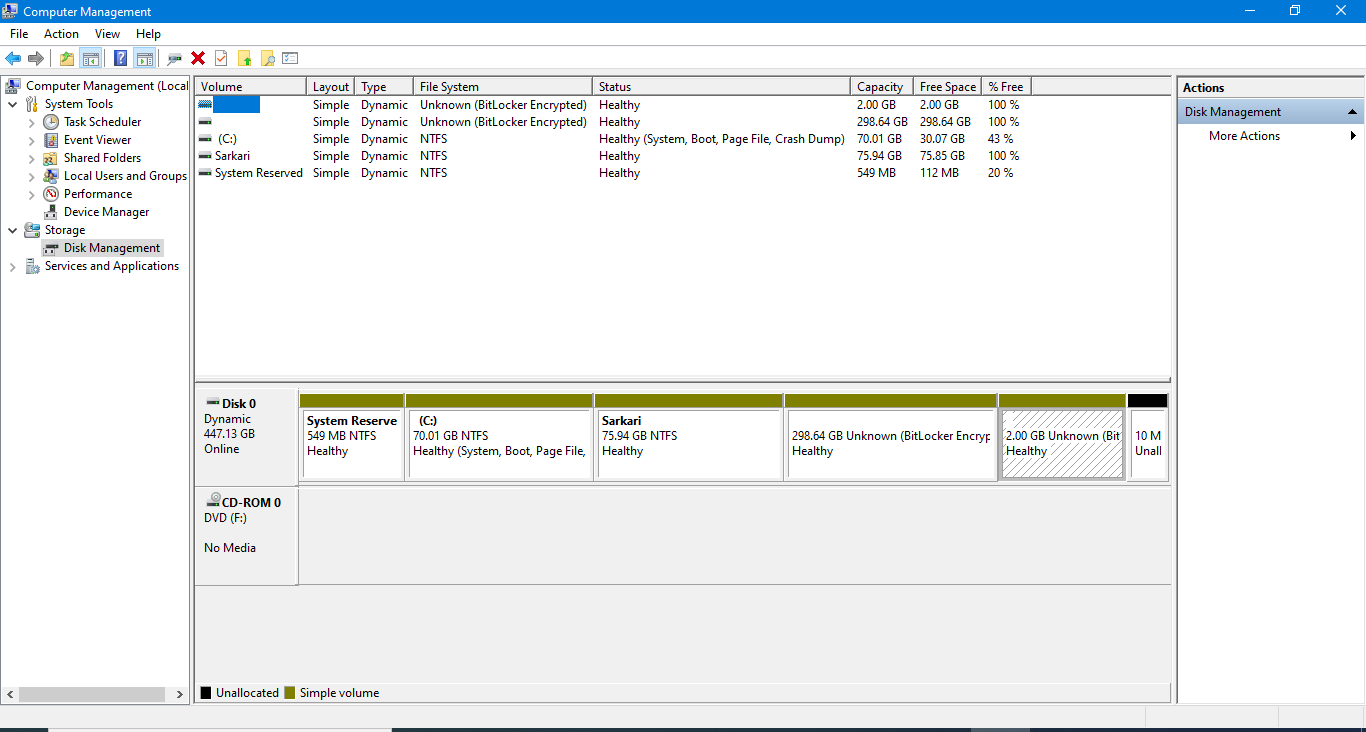This screenshot has height=732, width=1366.
Task: Toggle Show/Hide Action Pane toolbar button
Action: (x=144, y=59)
